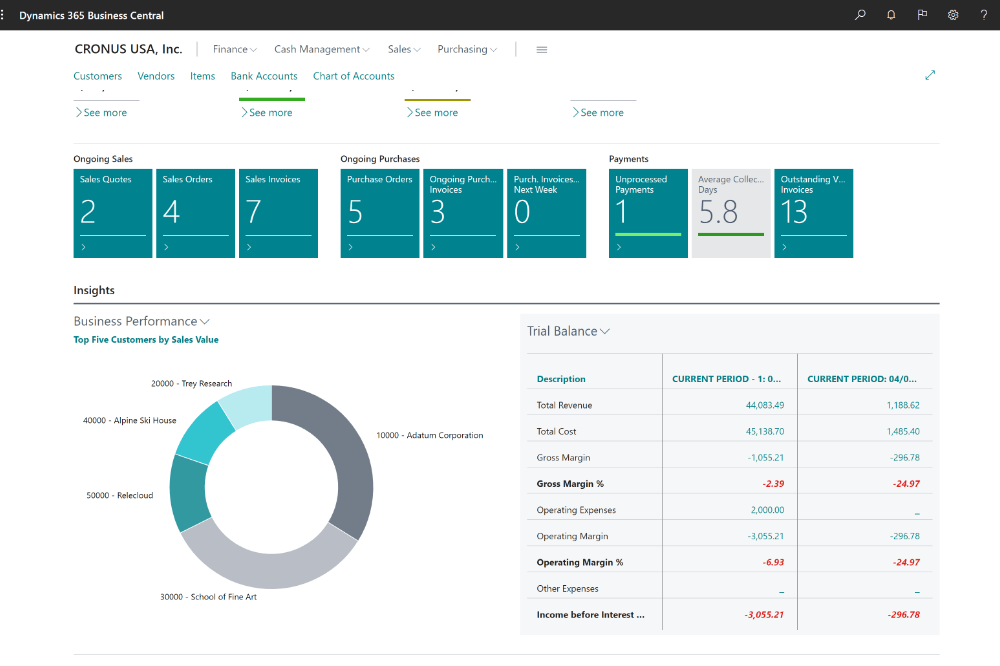Viewport: 1000px width, 666px height.
Task: Open the hamburger more-menu icon
Action: pos(541,49)
